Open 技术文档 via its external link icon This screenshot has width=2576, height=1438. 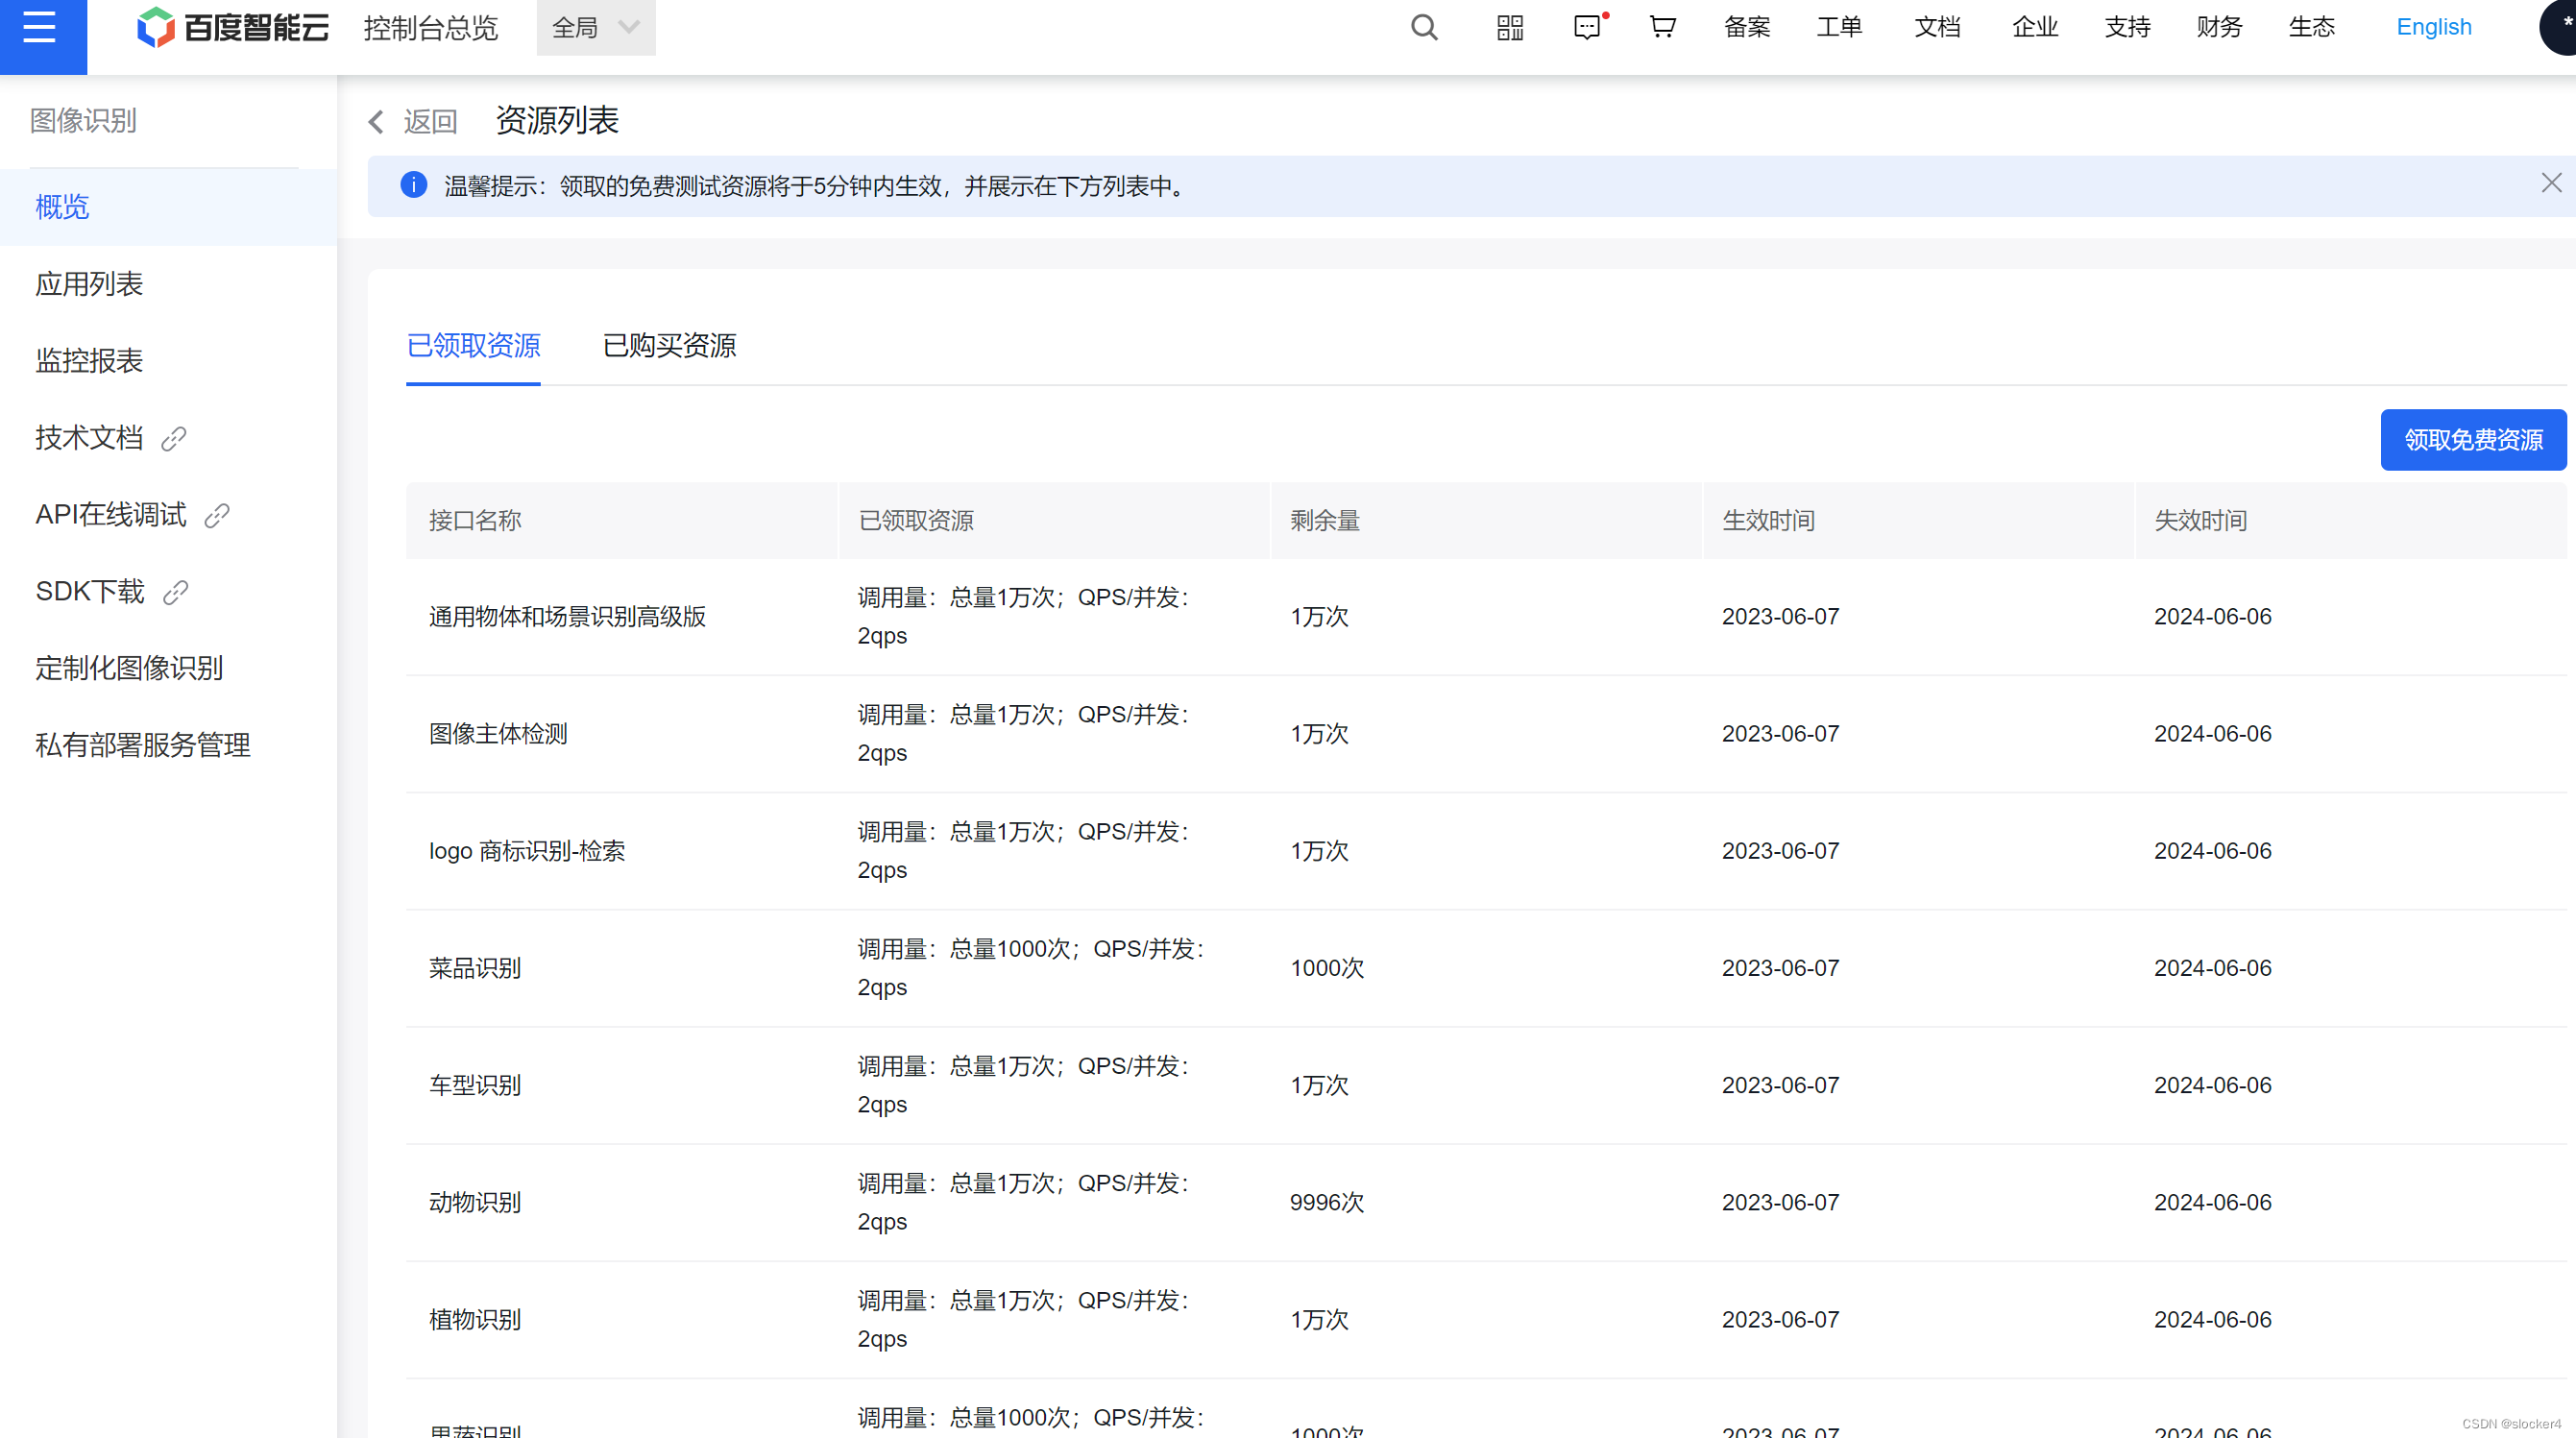173,438
